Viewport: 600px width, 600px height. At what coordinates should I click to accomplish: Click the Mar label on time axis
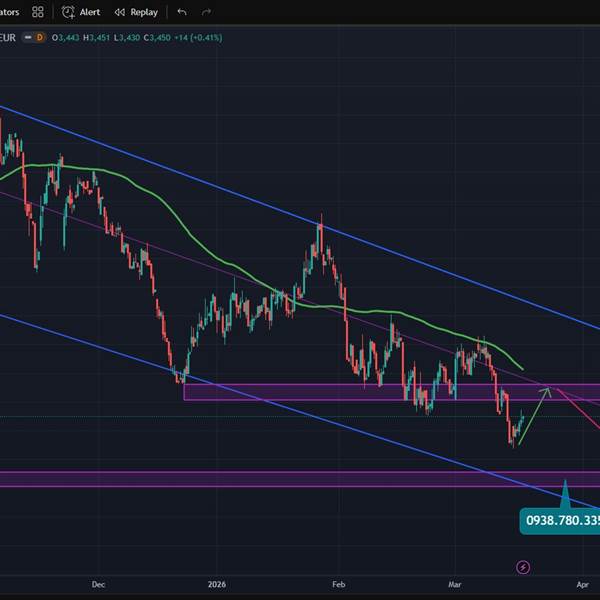[455, 584]
